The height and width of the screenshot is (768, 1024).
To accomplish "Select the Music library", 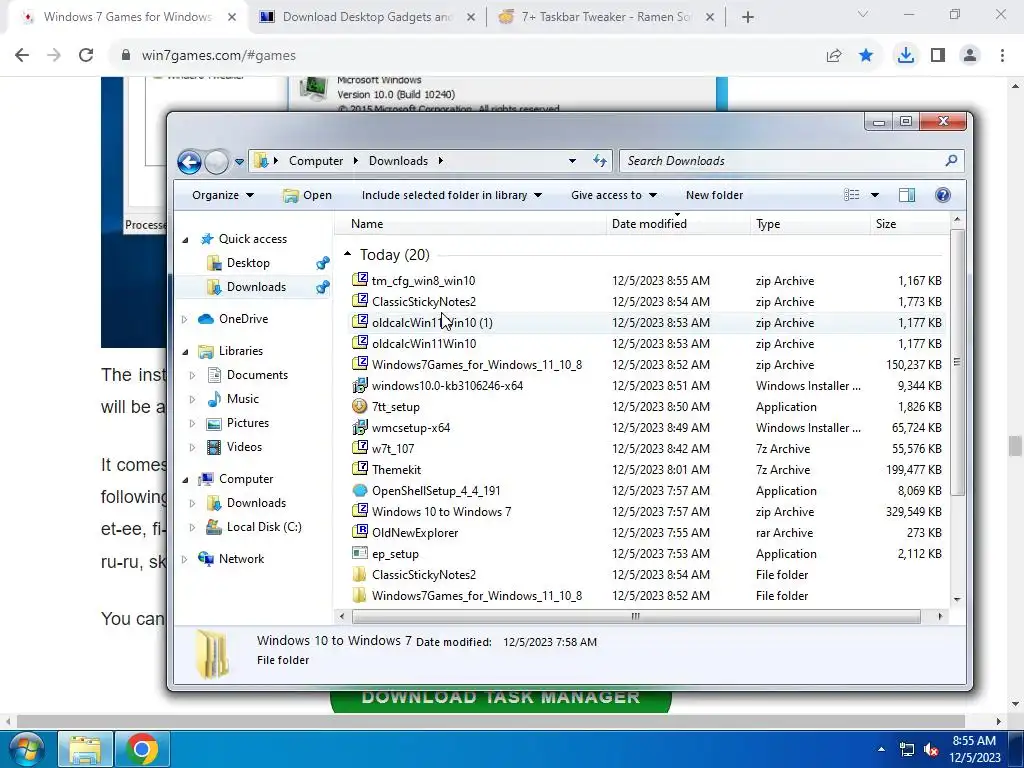I will point(242,399).
